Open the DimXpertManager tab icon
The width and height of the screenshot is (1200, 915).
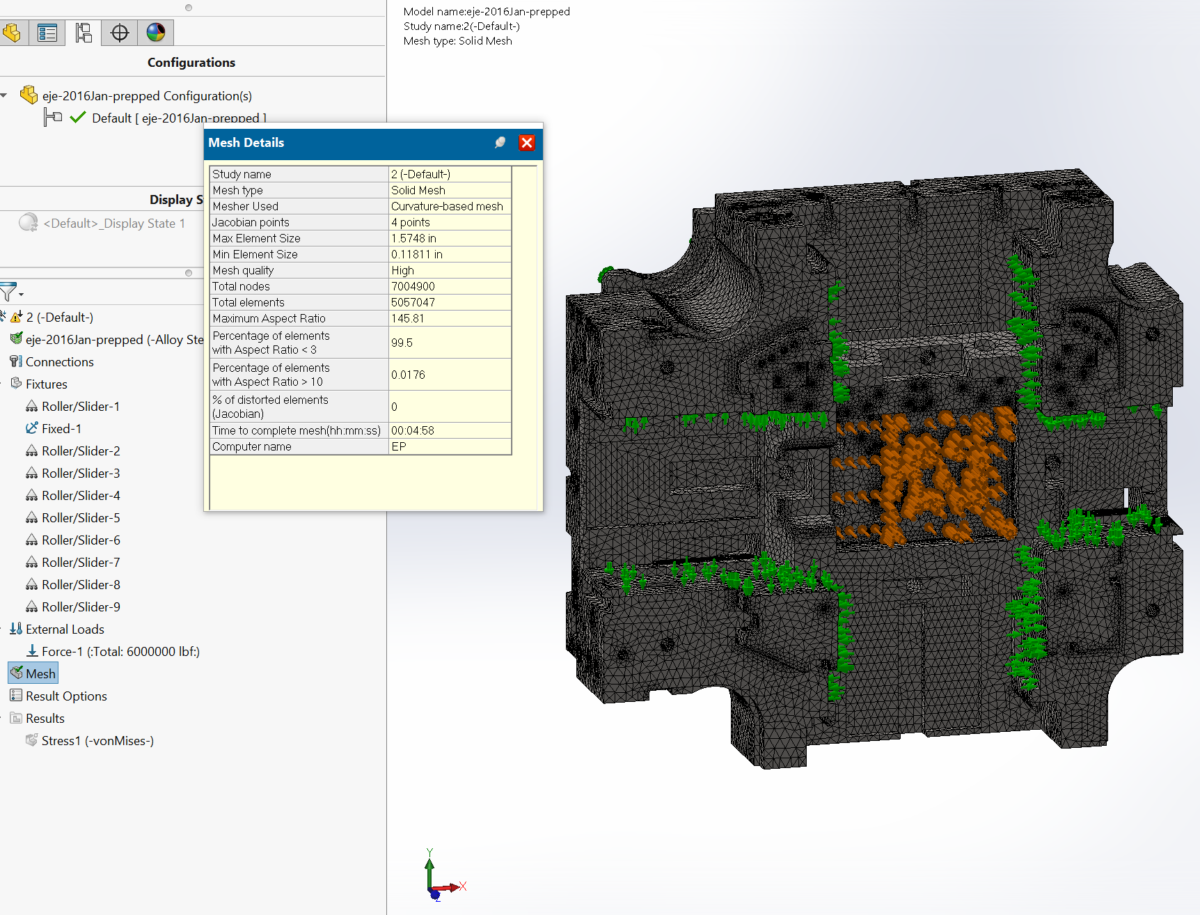(119, 32)
